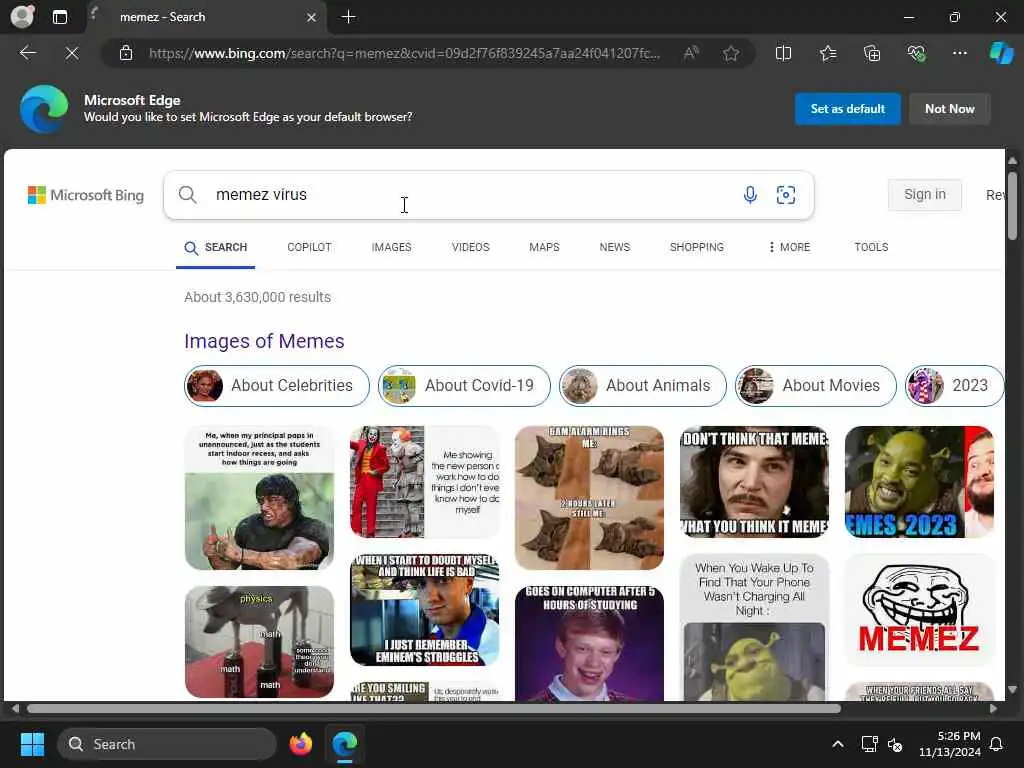
Task: Select the About Movies filter chip
Action: (x=816, y=385)
